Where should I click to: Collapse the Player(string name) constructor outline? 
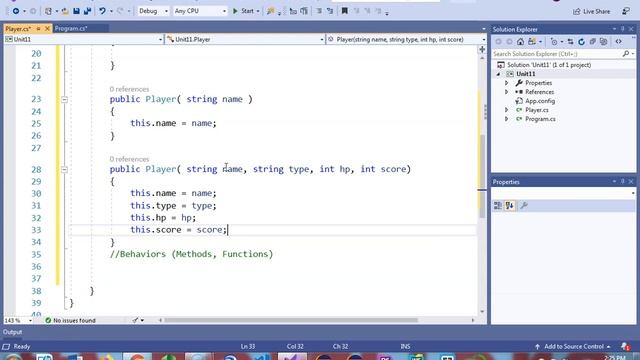click(x=64, y=100)
